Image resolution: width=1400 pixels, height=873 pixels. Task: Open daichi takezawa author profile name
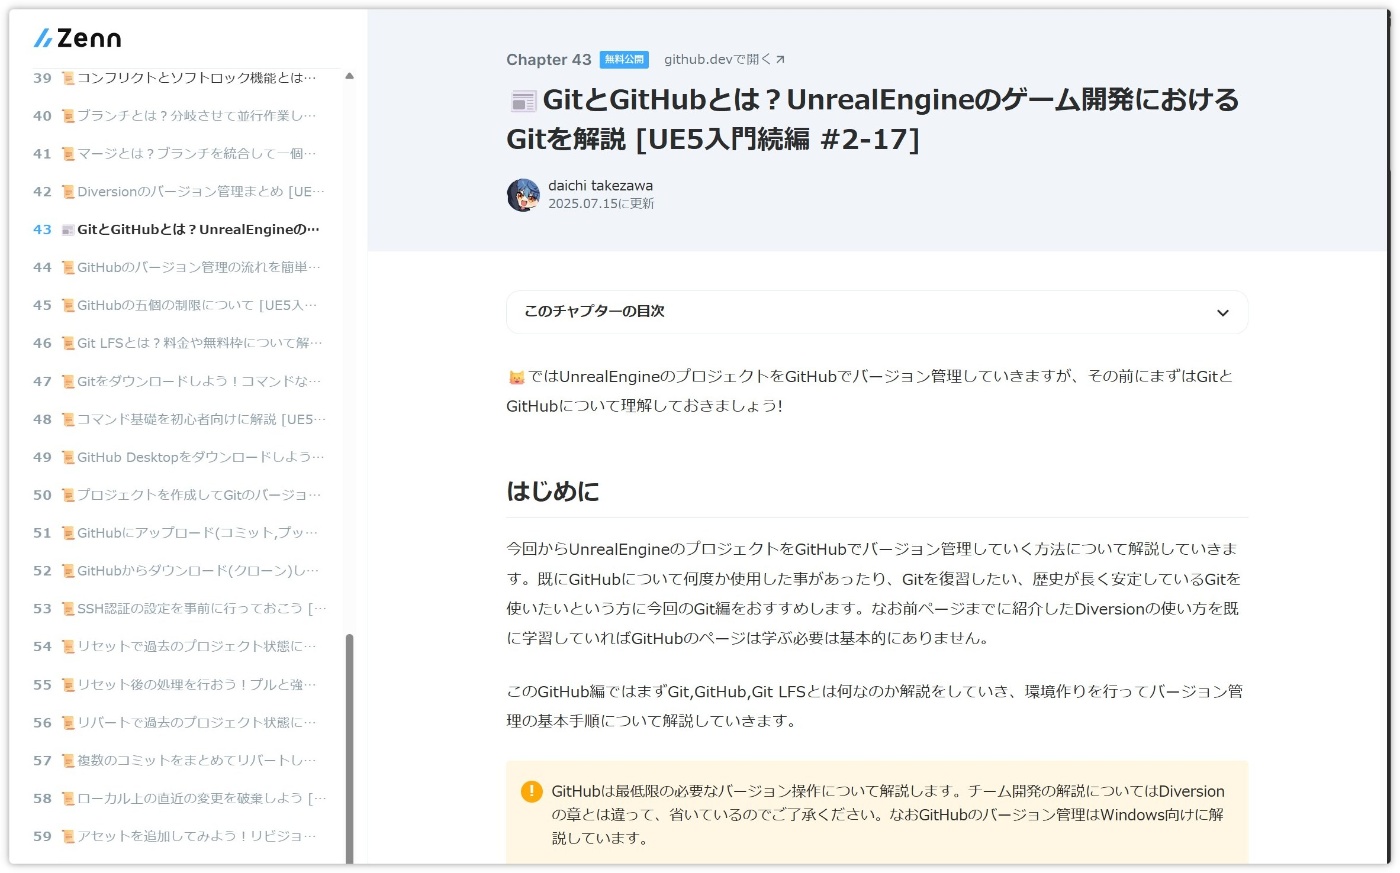click(x=600, y=186)
